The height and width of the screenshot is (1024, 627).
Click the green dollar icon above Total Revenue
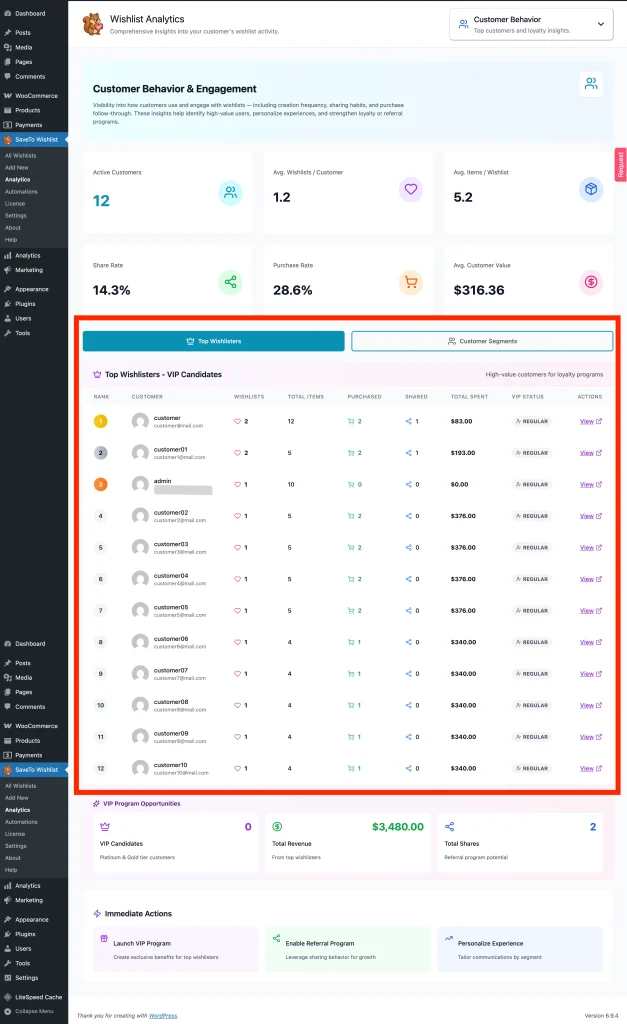[x=277, y=827]
